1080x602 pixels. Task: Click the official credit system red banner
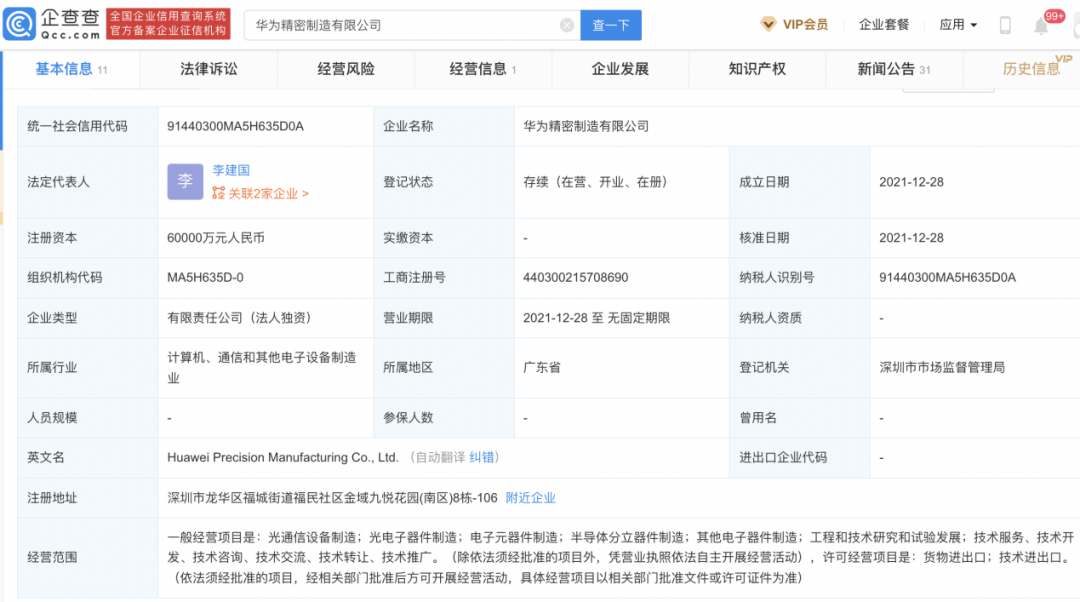point(168,24)
